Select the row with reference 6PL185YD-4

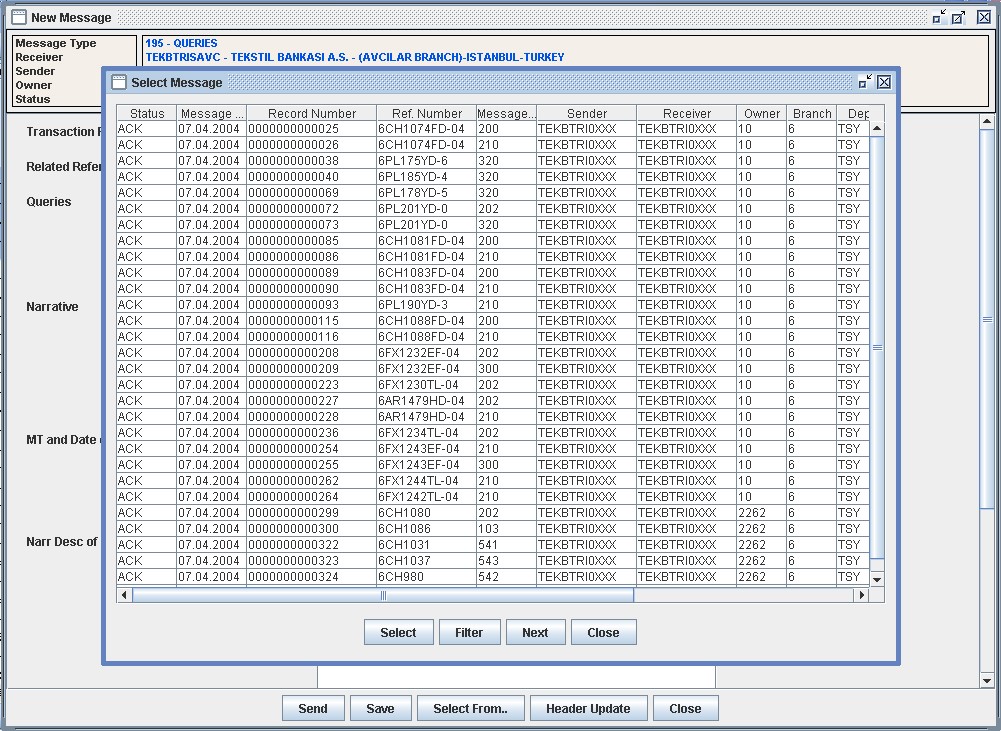[x=493, y=177]
